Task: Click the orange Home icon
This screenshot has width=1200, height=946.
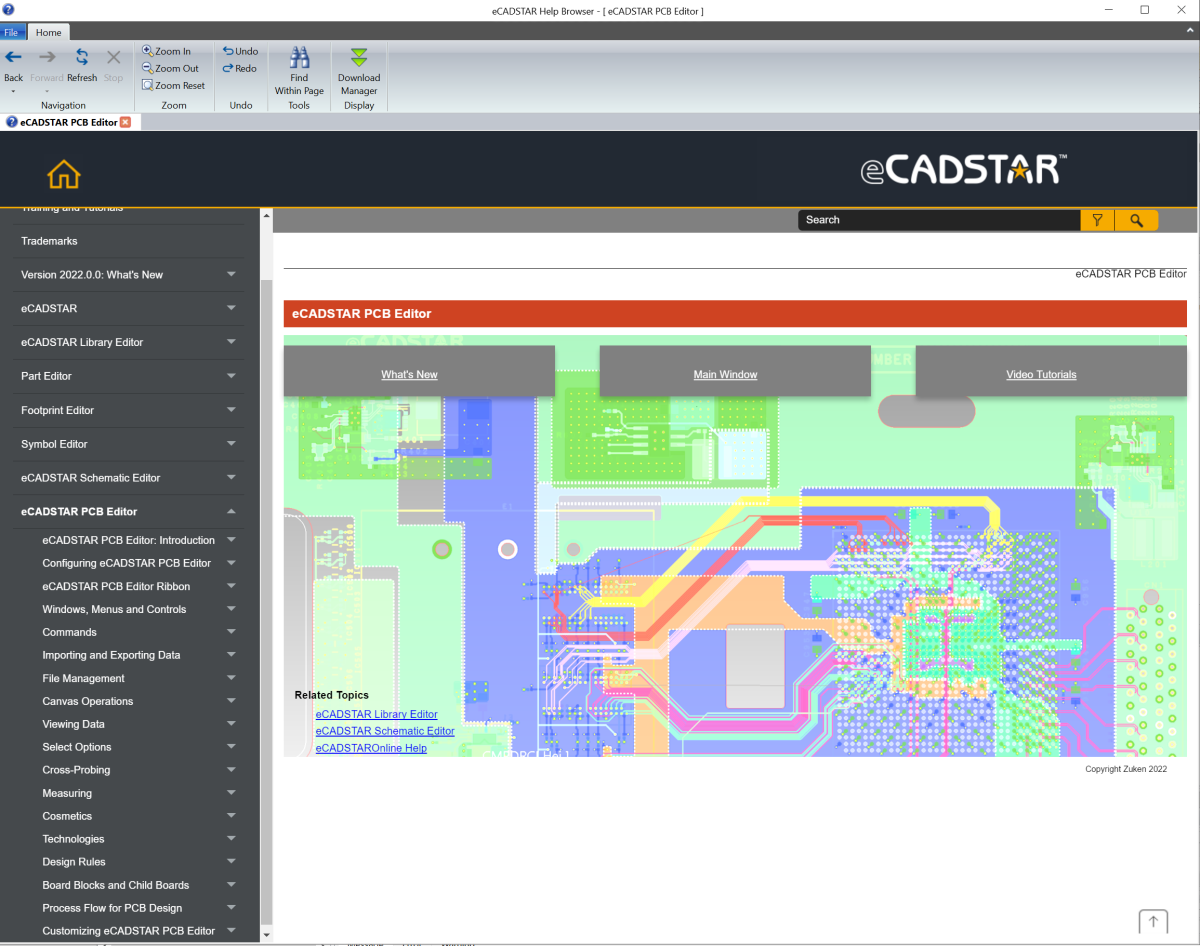Action: (x=64, y=174)
